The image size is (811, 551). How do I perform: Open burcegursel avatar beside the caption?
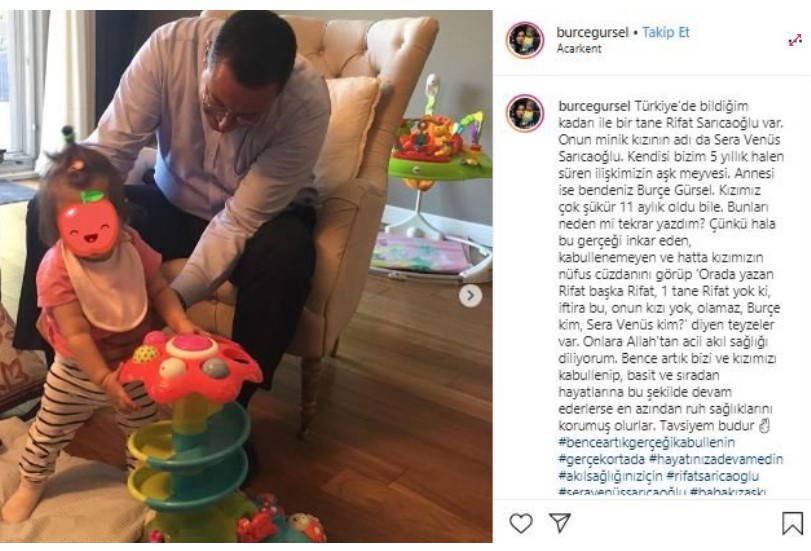click(x=525, y=113)
